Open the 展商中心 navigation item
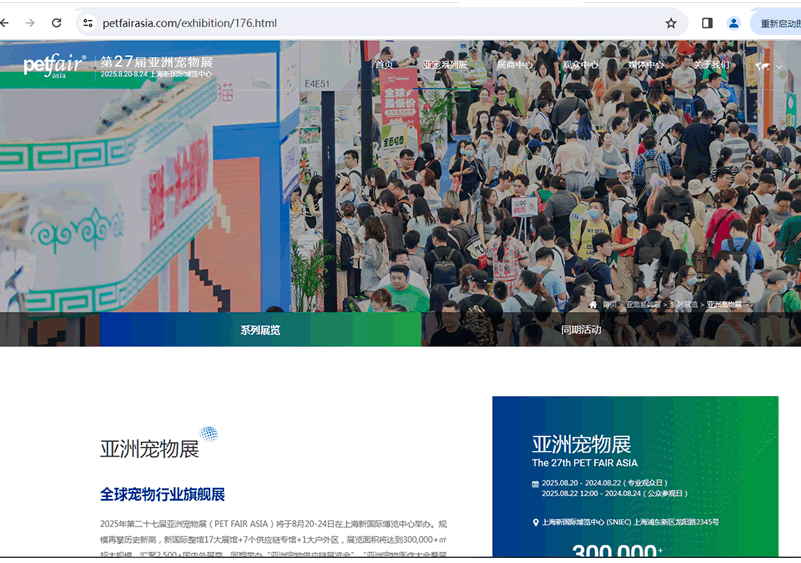This screenshot has width=801, height=563. coord(514,65)
